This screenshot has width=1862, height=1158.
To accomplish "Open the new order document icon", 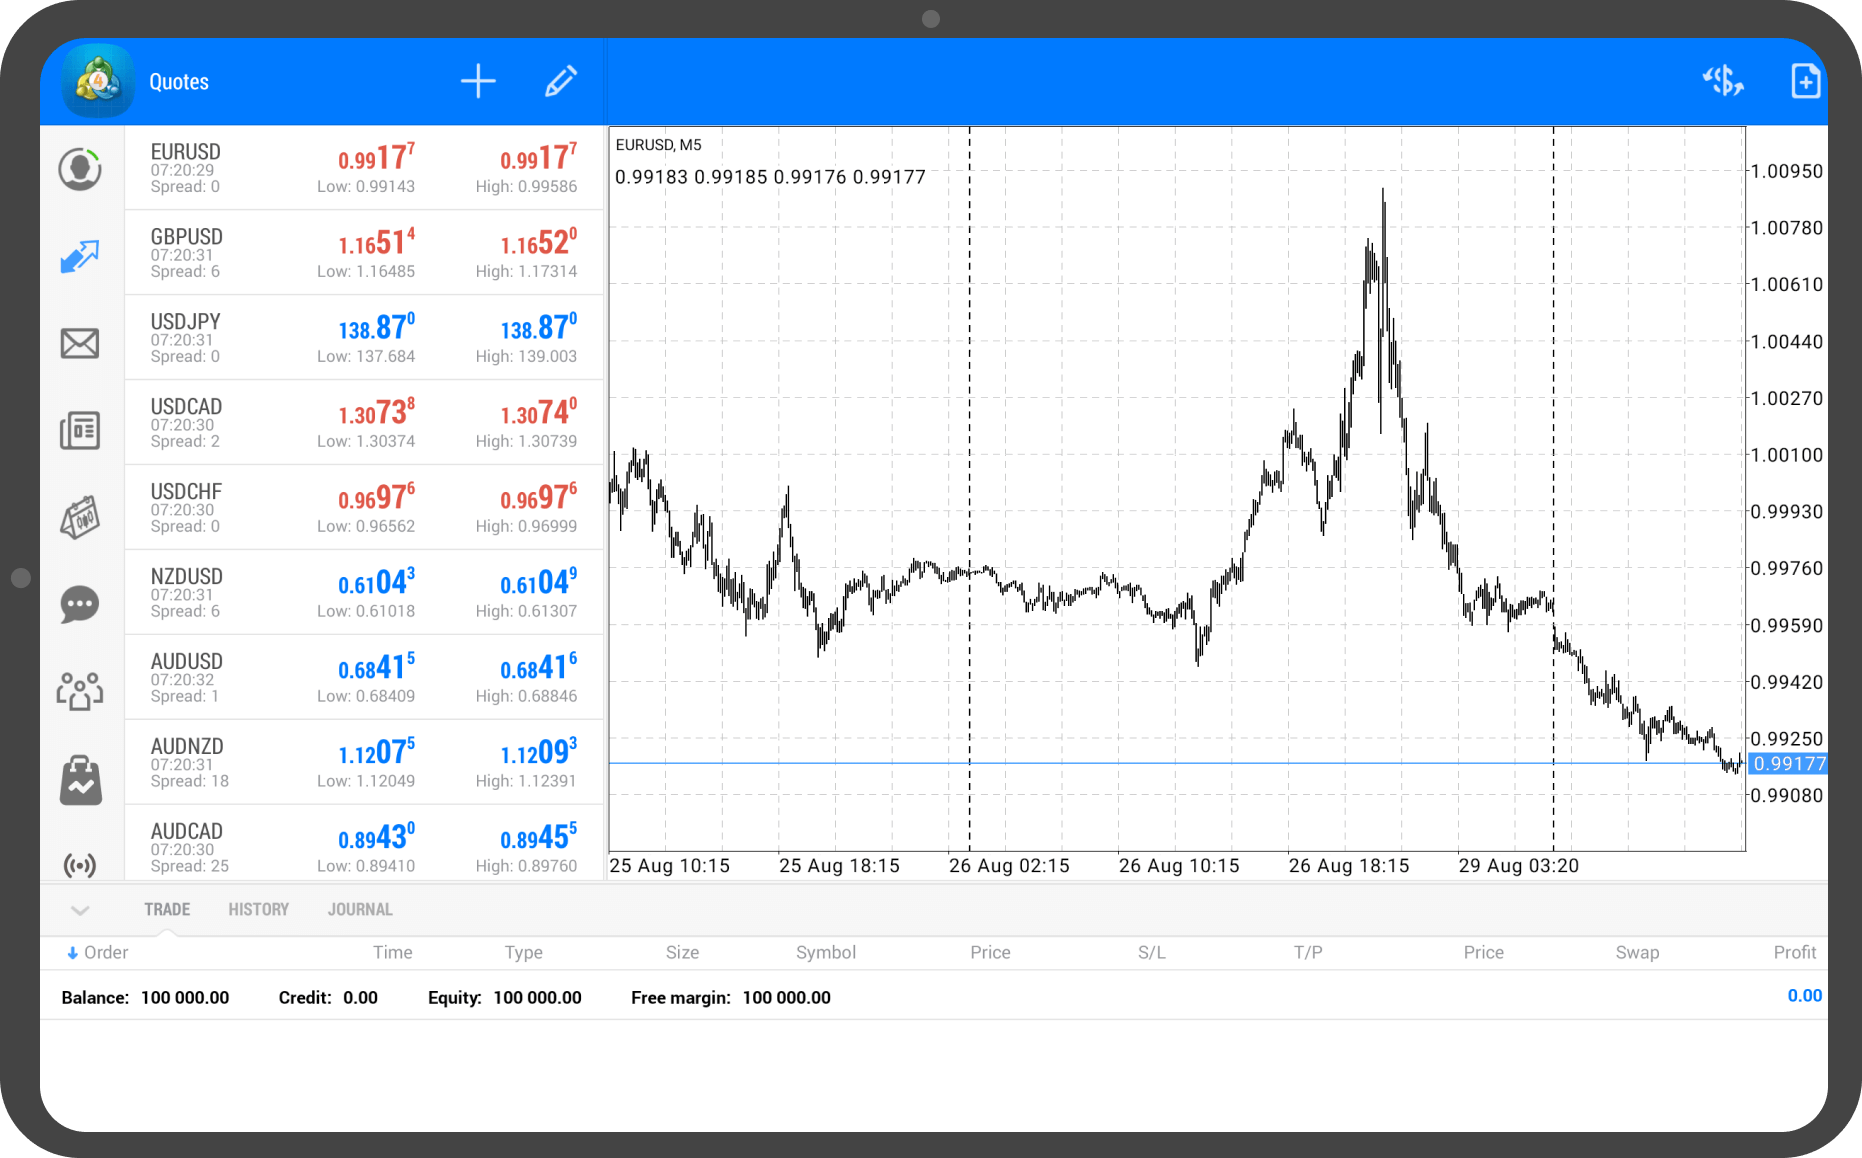I will click(1804, 81).
